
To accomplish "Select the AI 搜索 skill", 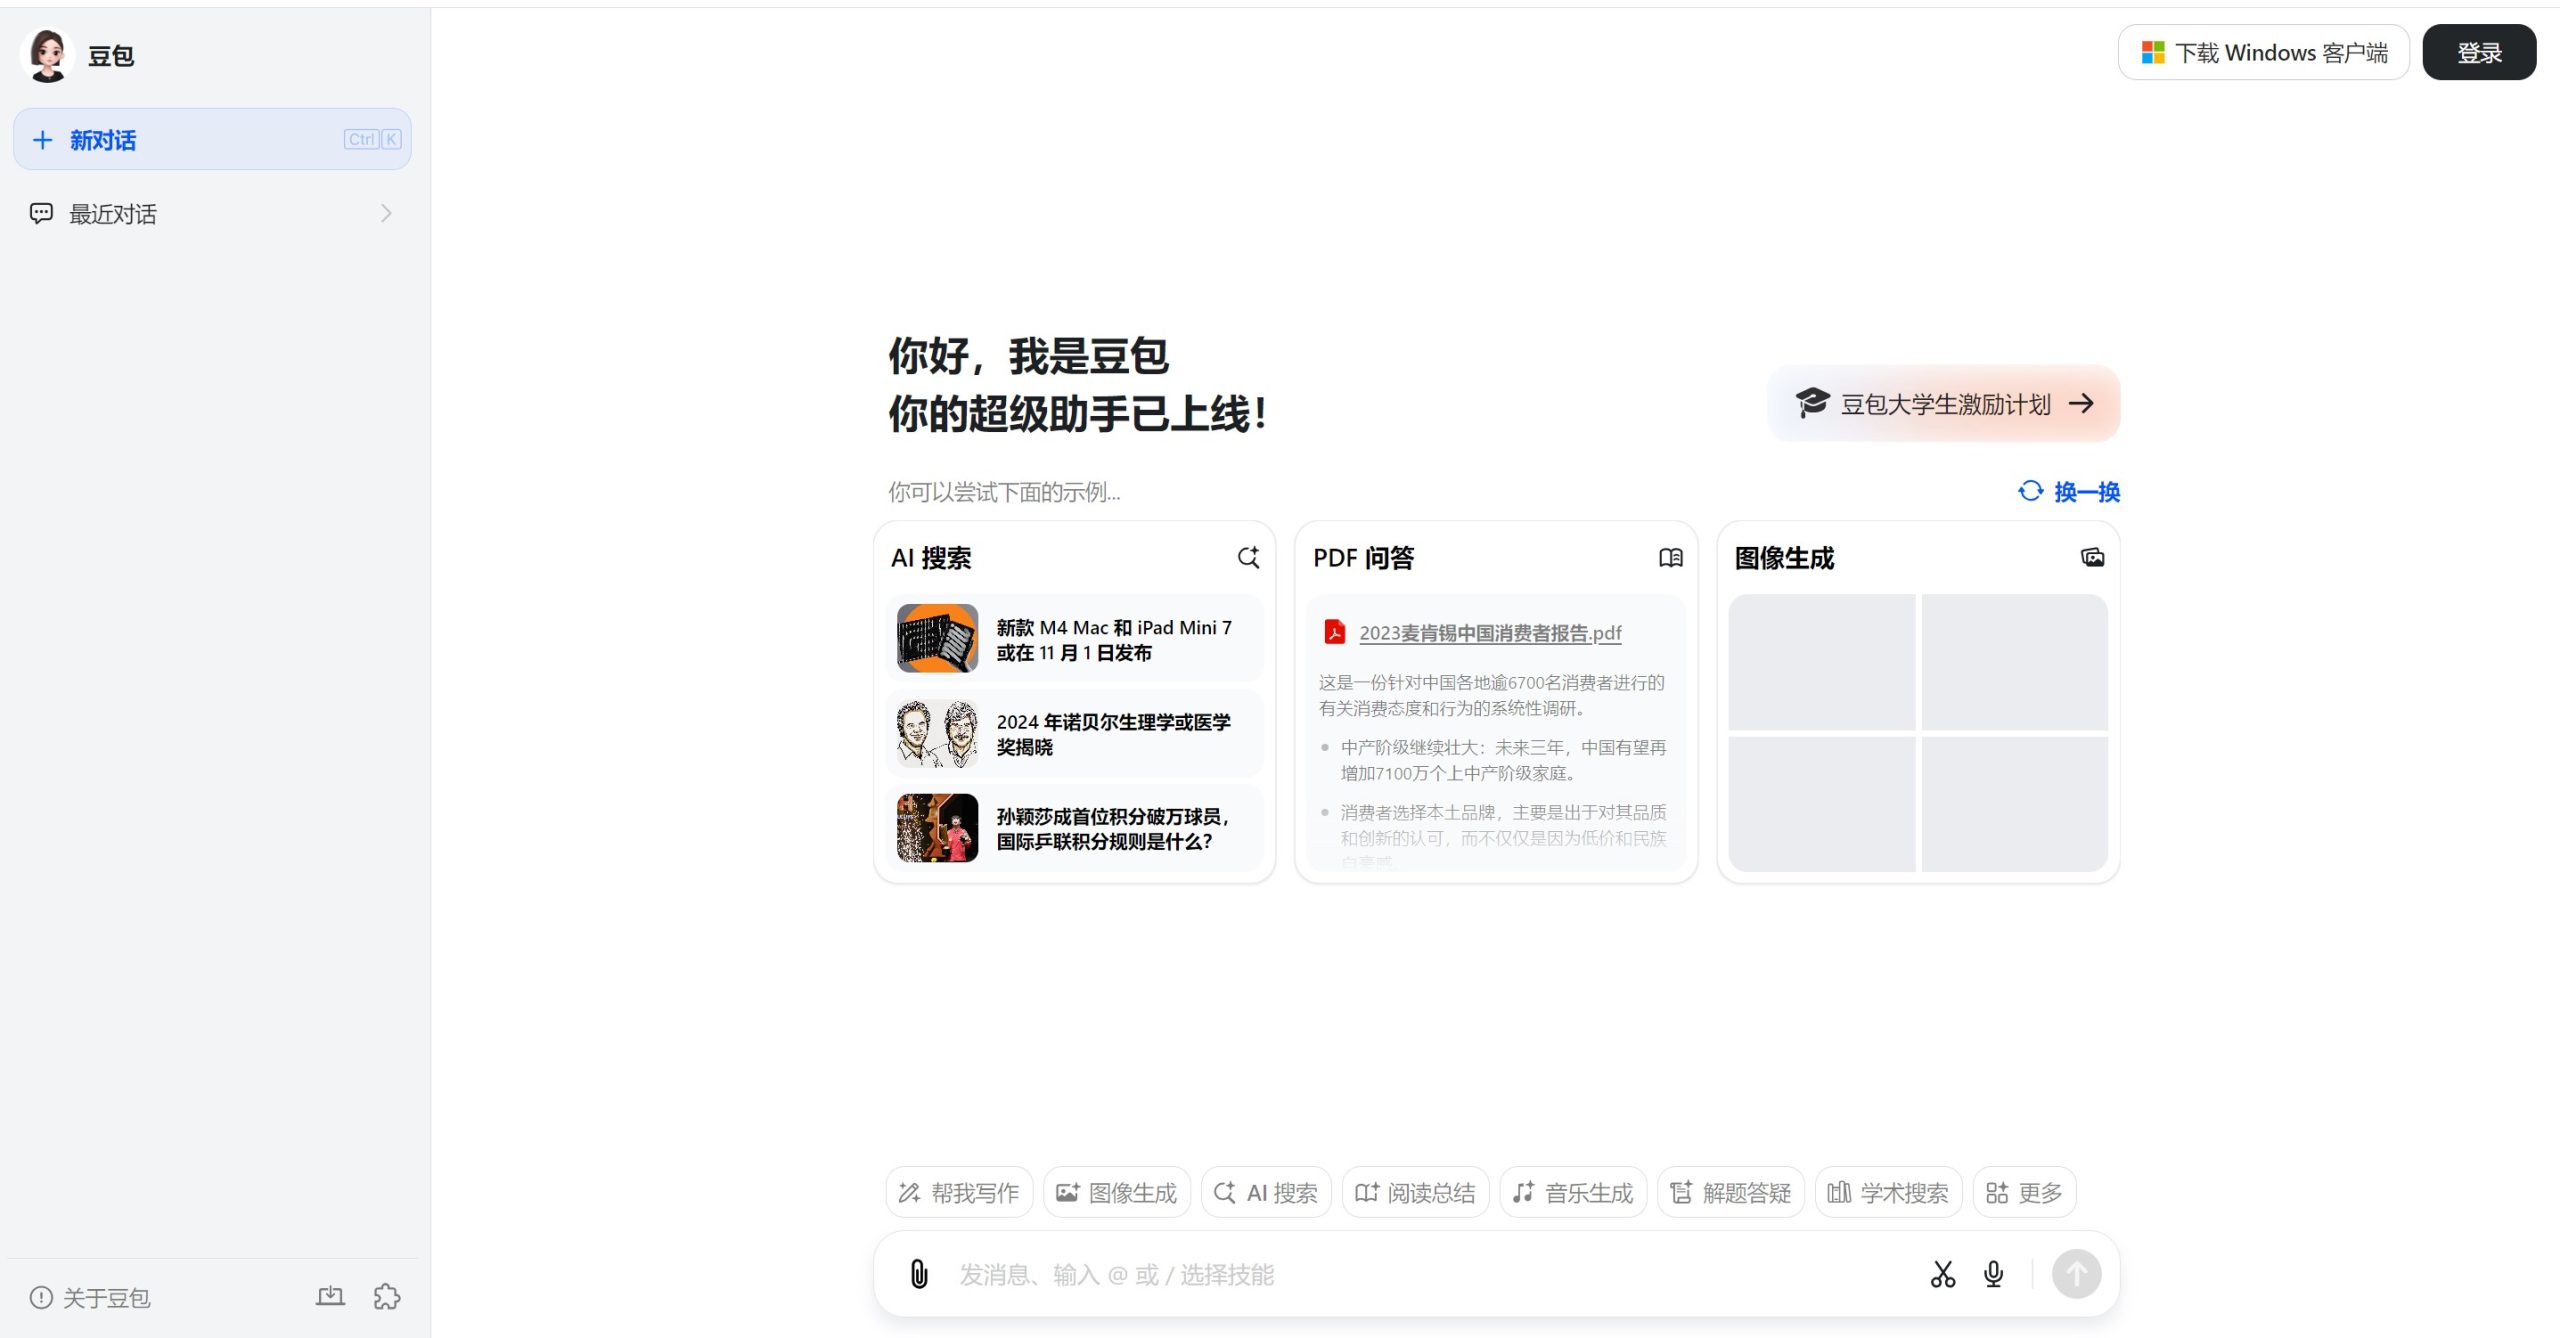I will click(1265, 1191).
